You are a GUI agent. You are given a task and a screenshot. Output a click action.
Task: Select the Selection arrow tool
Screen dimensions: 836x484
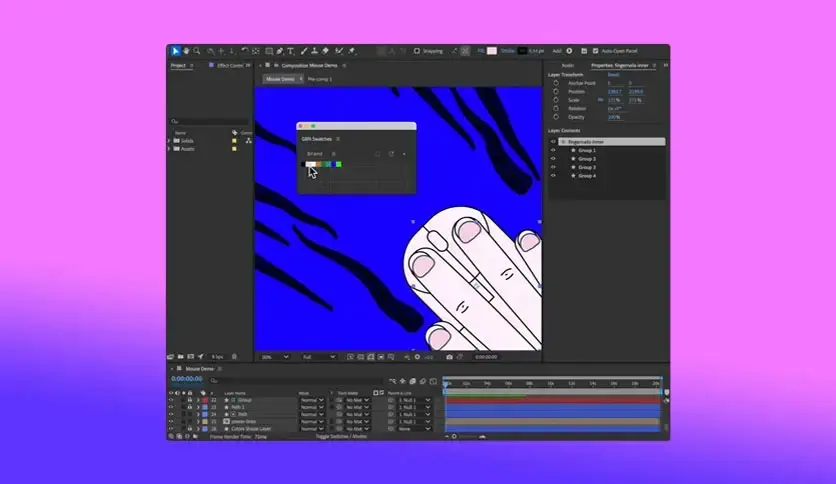175,51
